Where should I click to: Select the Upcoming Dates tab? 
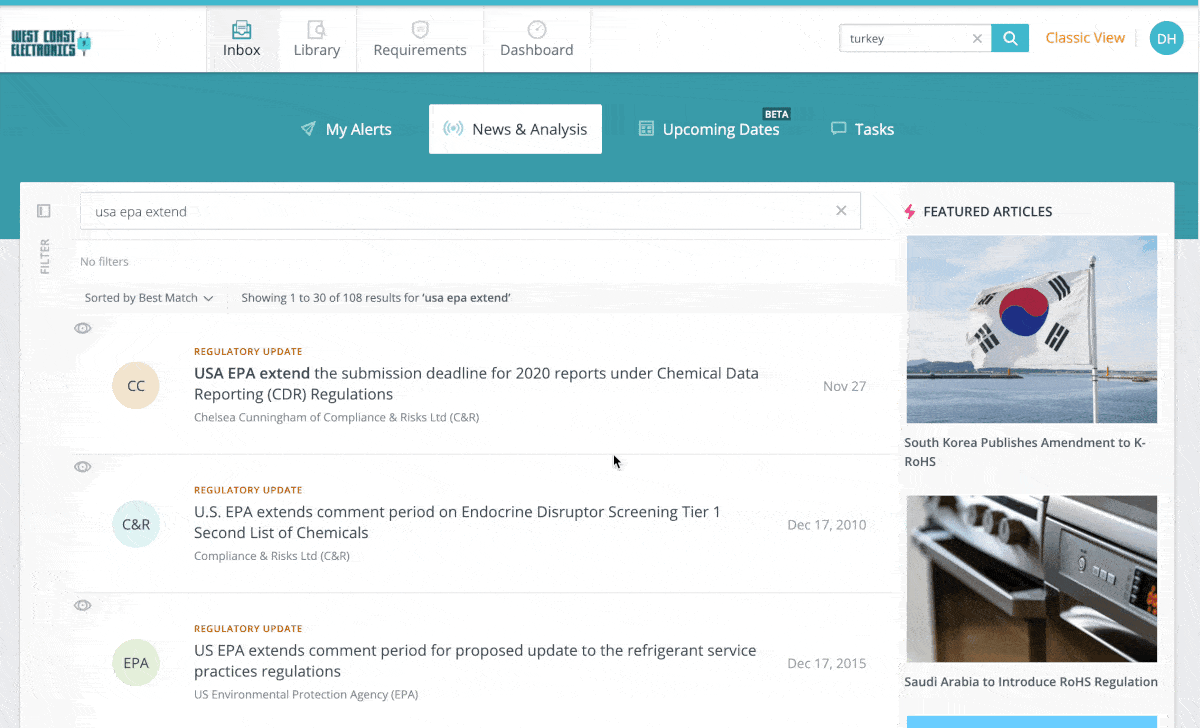coord(710,129)
